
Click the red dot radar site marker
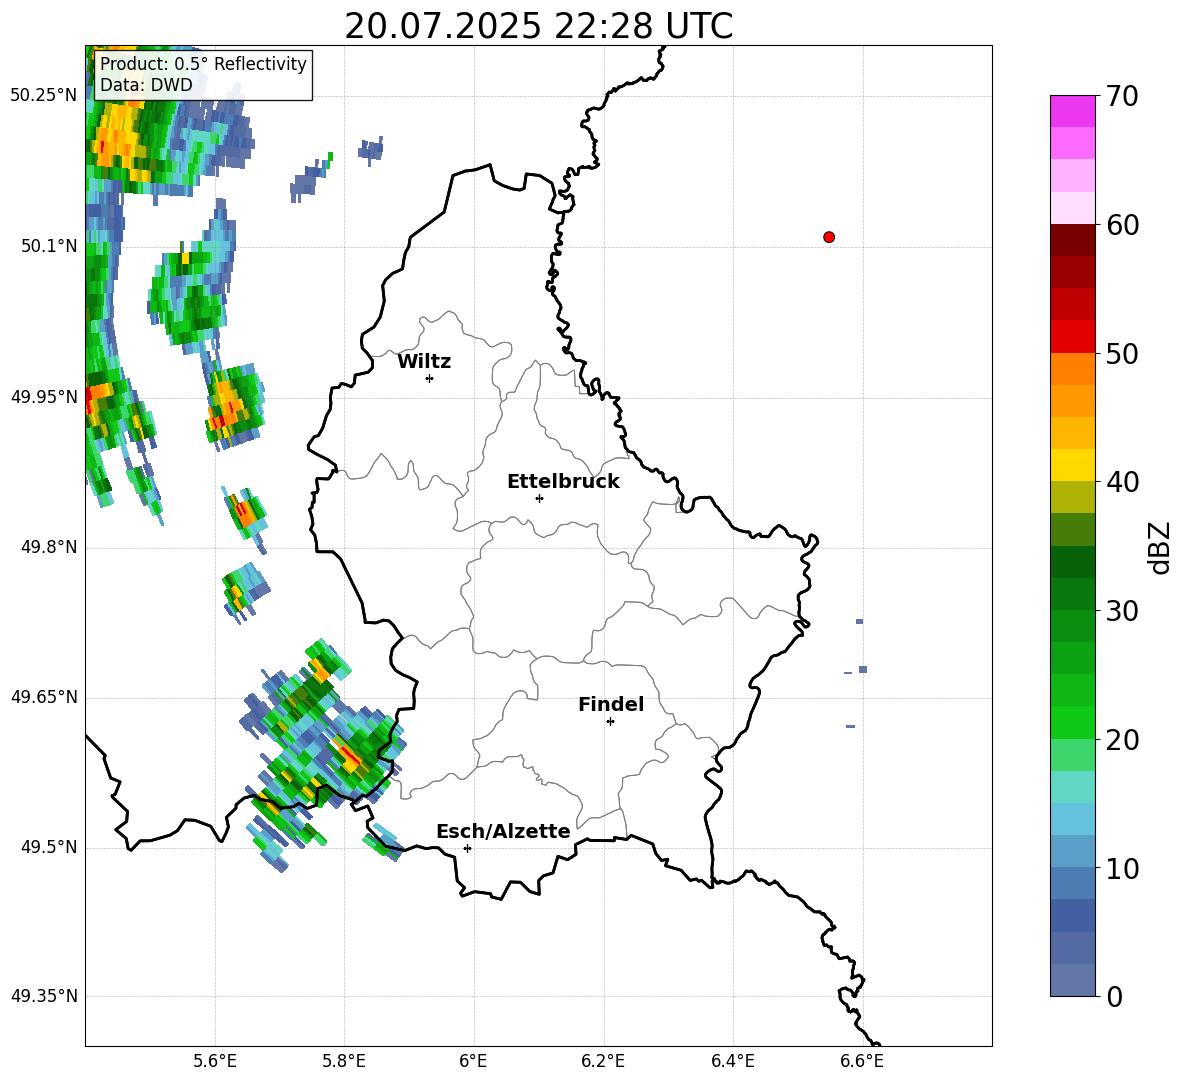pos(829,237)
